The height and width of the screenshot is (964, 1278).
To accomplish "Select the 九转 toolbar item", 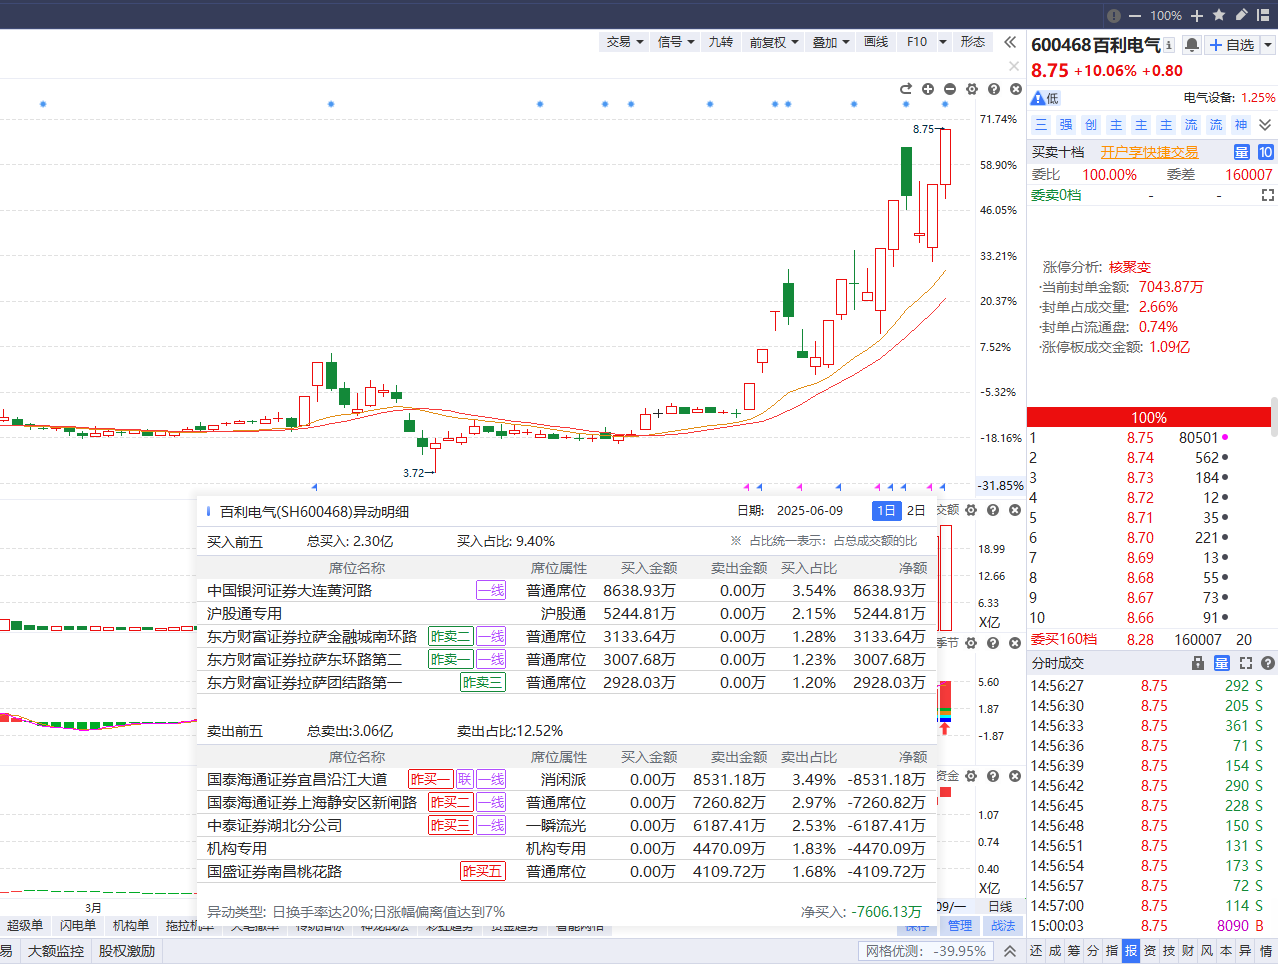I will [720, 42].
